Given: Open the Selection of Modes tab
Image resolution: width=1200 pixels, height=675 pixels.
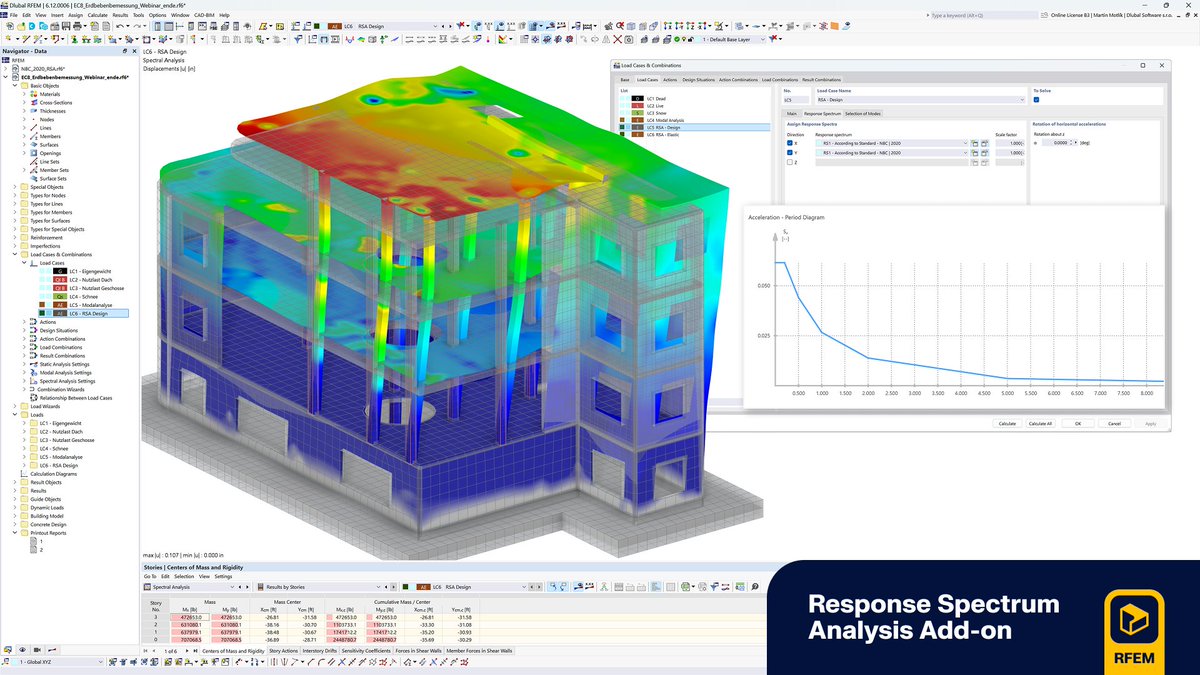Looking at the screenshot, I should [x=863, y=114].
